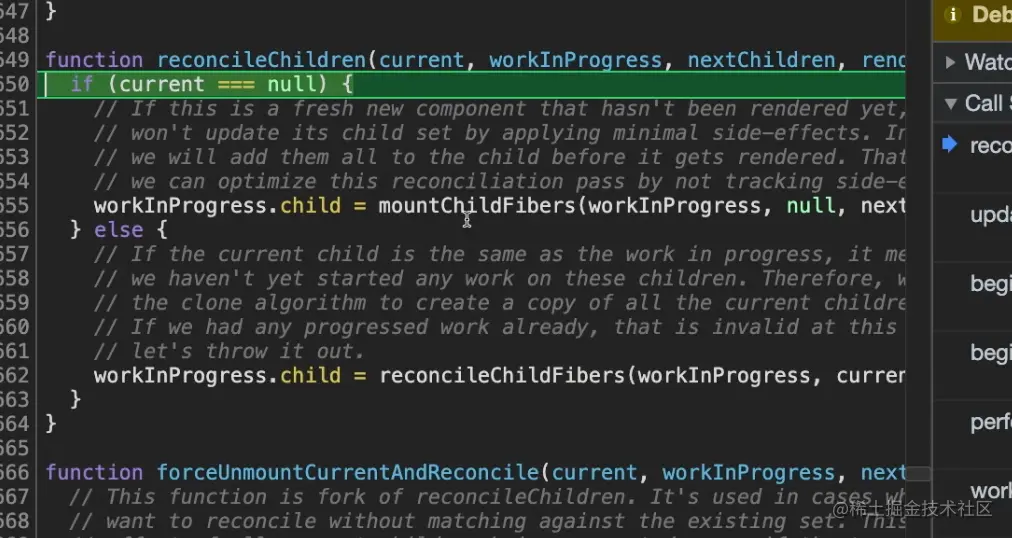
Task: Click the forceUnmountCurrentAndReconcile function name
Action: pos(348,473)
